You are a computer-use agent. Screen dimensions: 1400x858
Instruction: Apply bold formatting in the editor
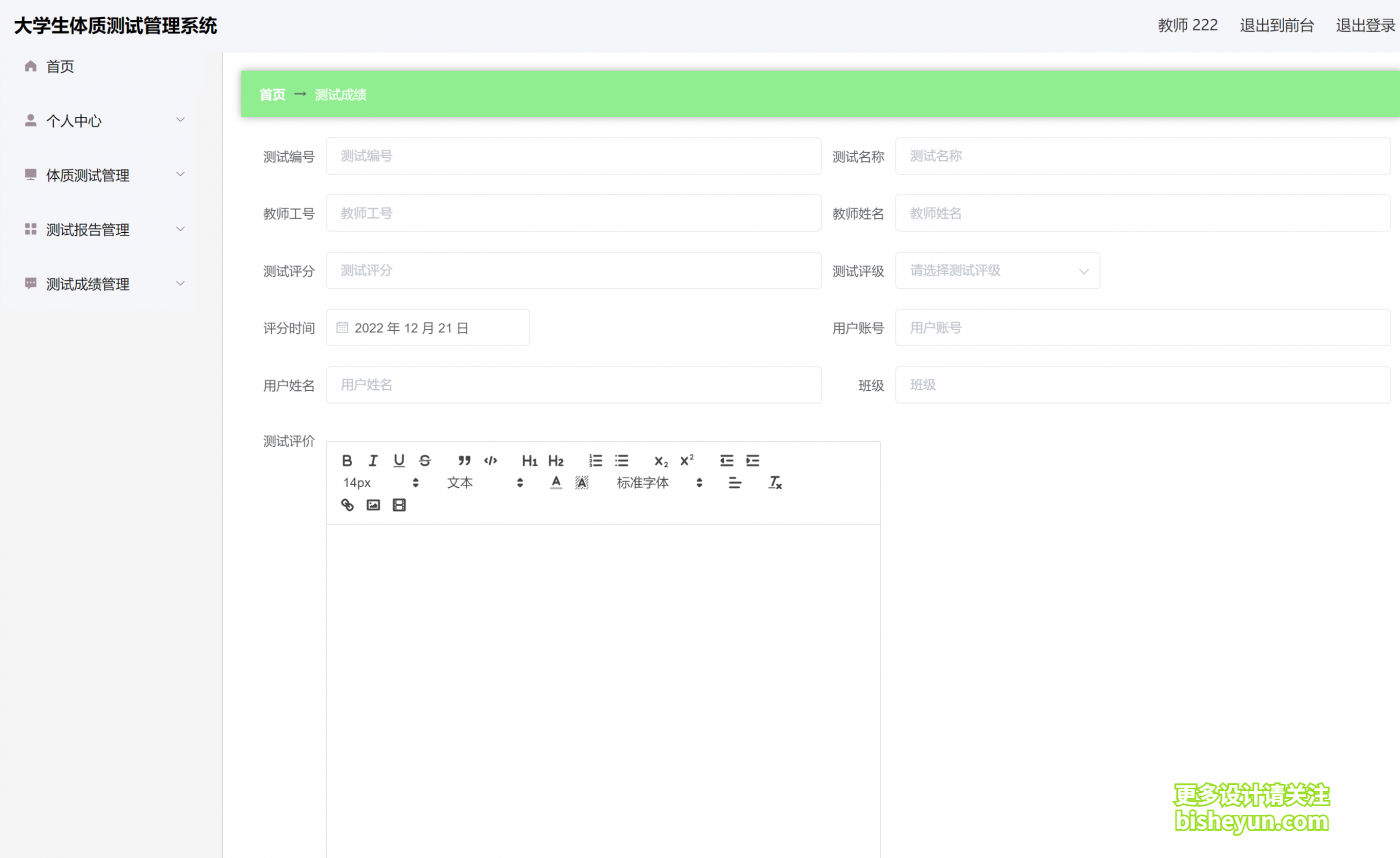[x=347, y=461]
